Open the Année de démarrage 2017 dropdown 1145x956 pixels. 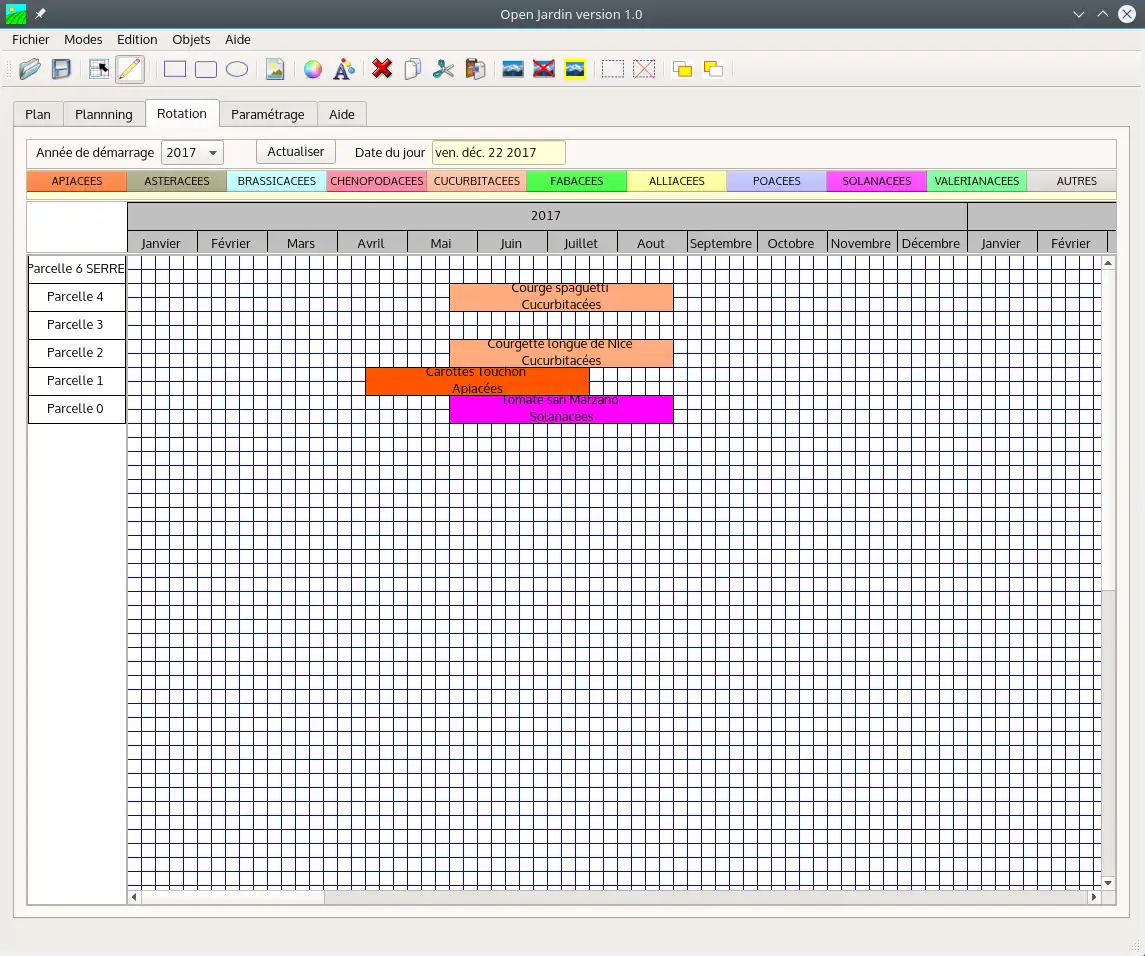[x=192, y=153]
